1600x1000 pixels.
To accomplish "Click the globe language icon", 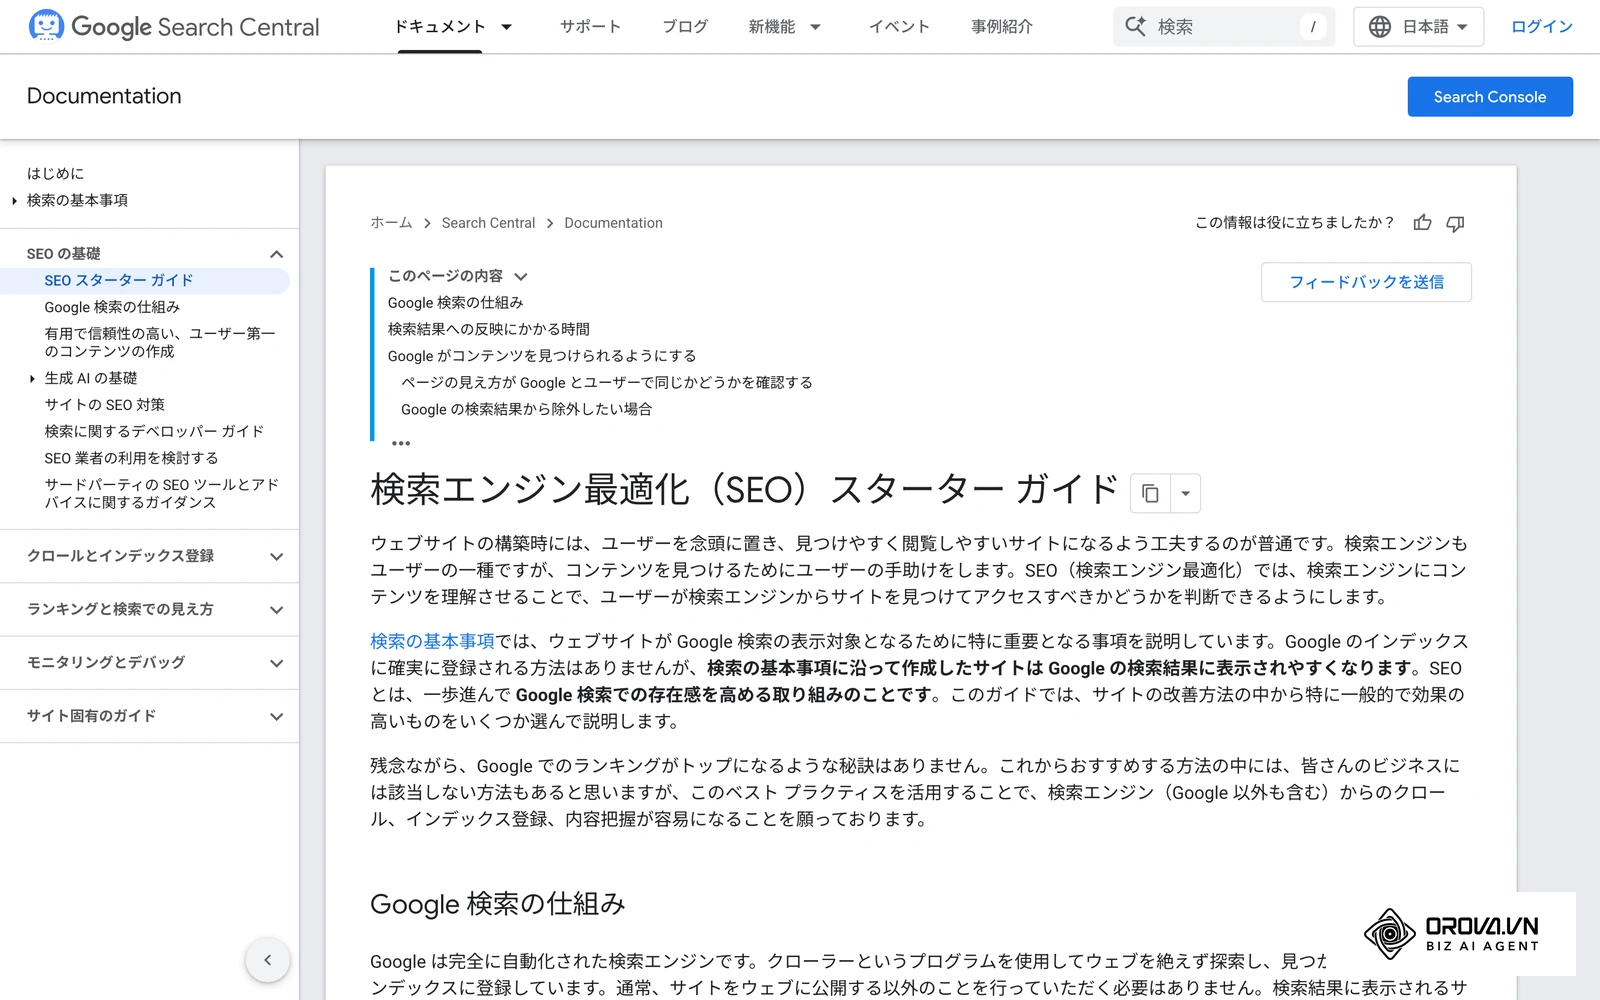I will point(1380,27).
